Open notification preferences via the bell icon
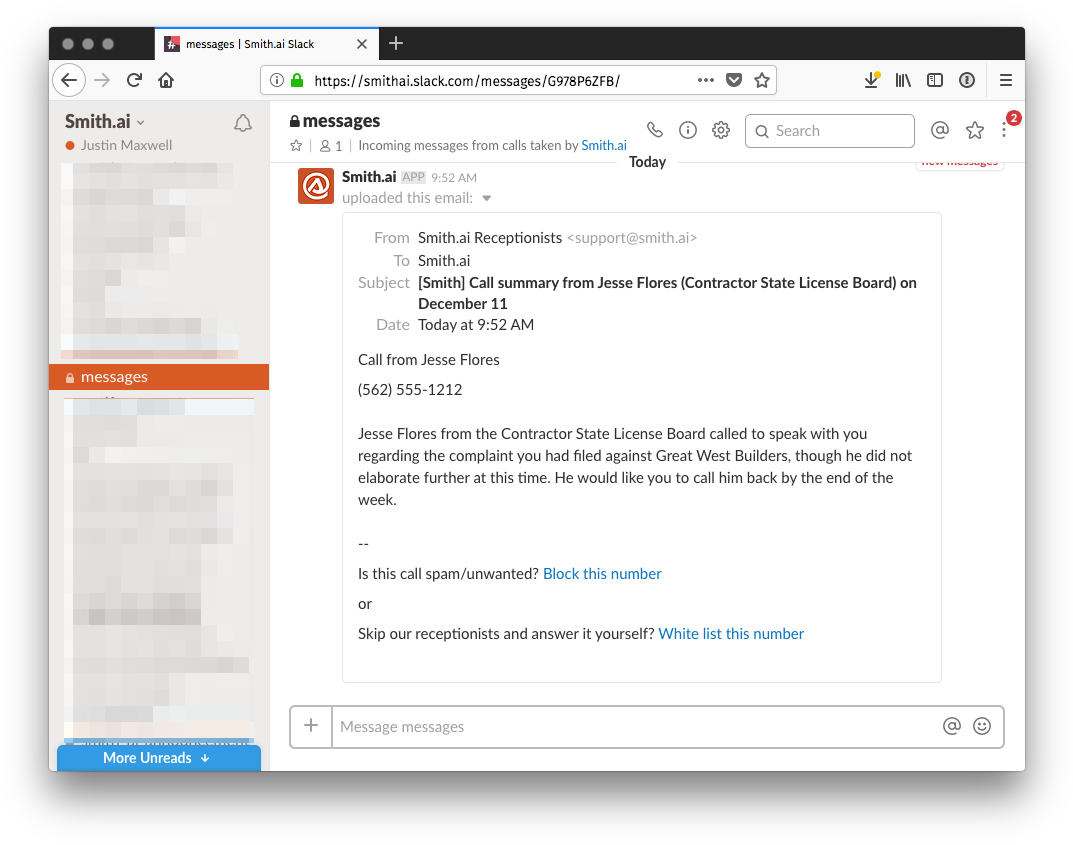Image resolution: width=1073 pixels, height=845 pixels. coord(242,122)
